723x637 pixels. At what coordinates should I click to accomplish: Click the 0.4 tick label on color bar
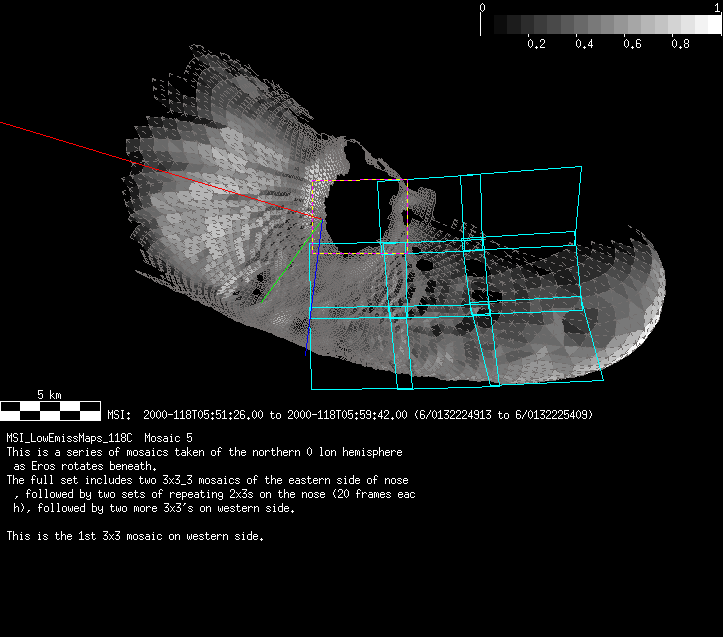[x=584, y=44]
